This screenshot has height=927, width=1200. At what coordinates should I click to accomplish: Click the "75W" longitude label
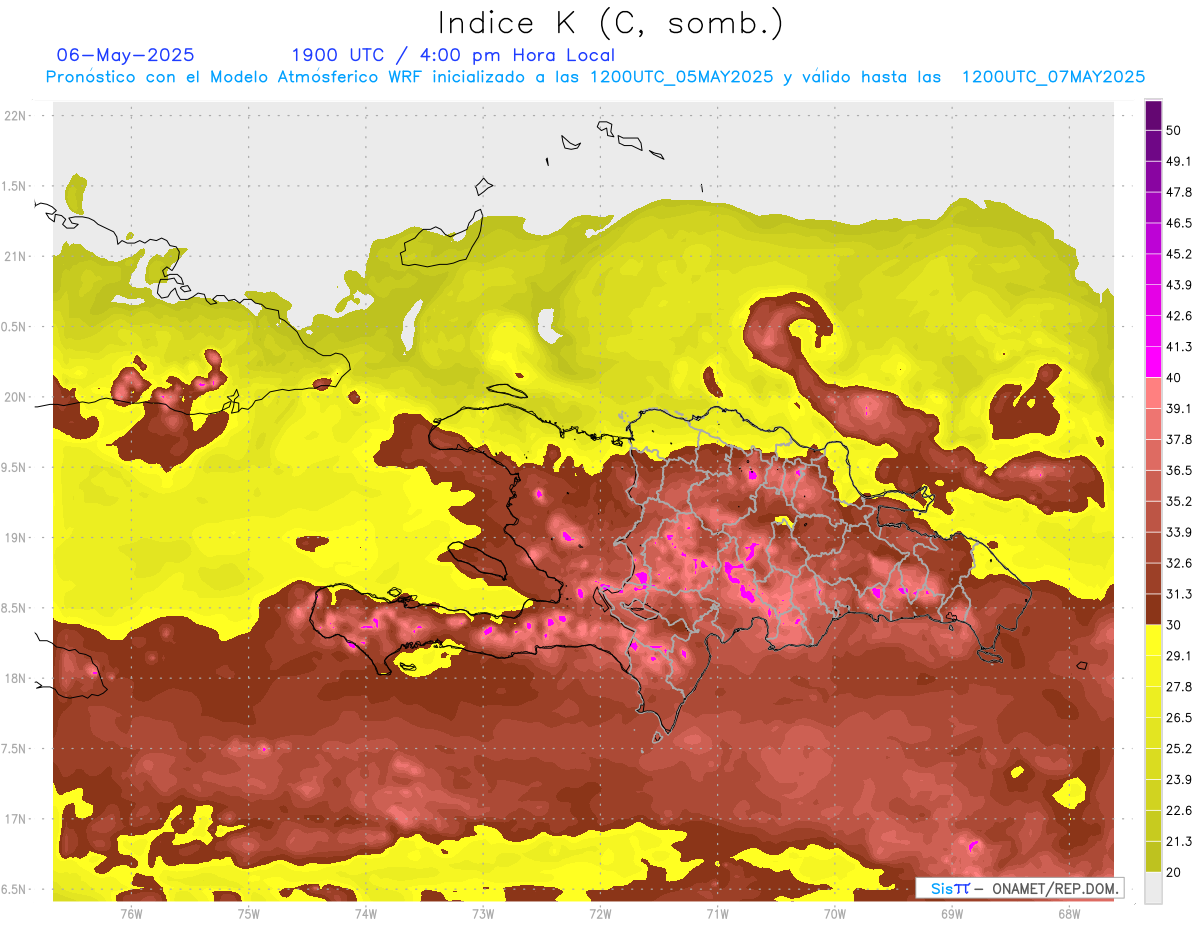point(249,913)
